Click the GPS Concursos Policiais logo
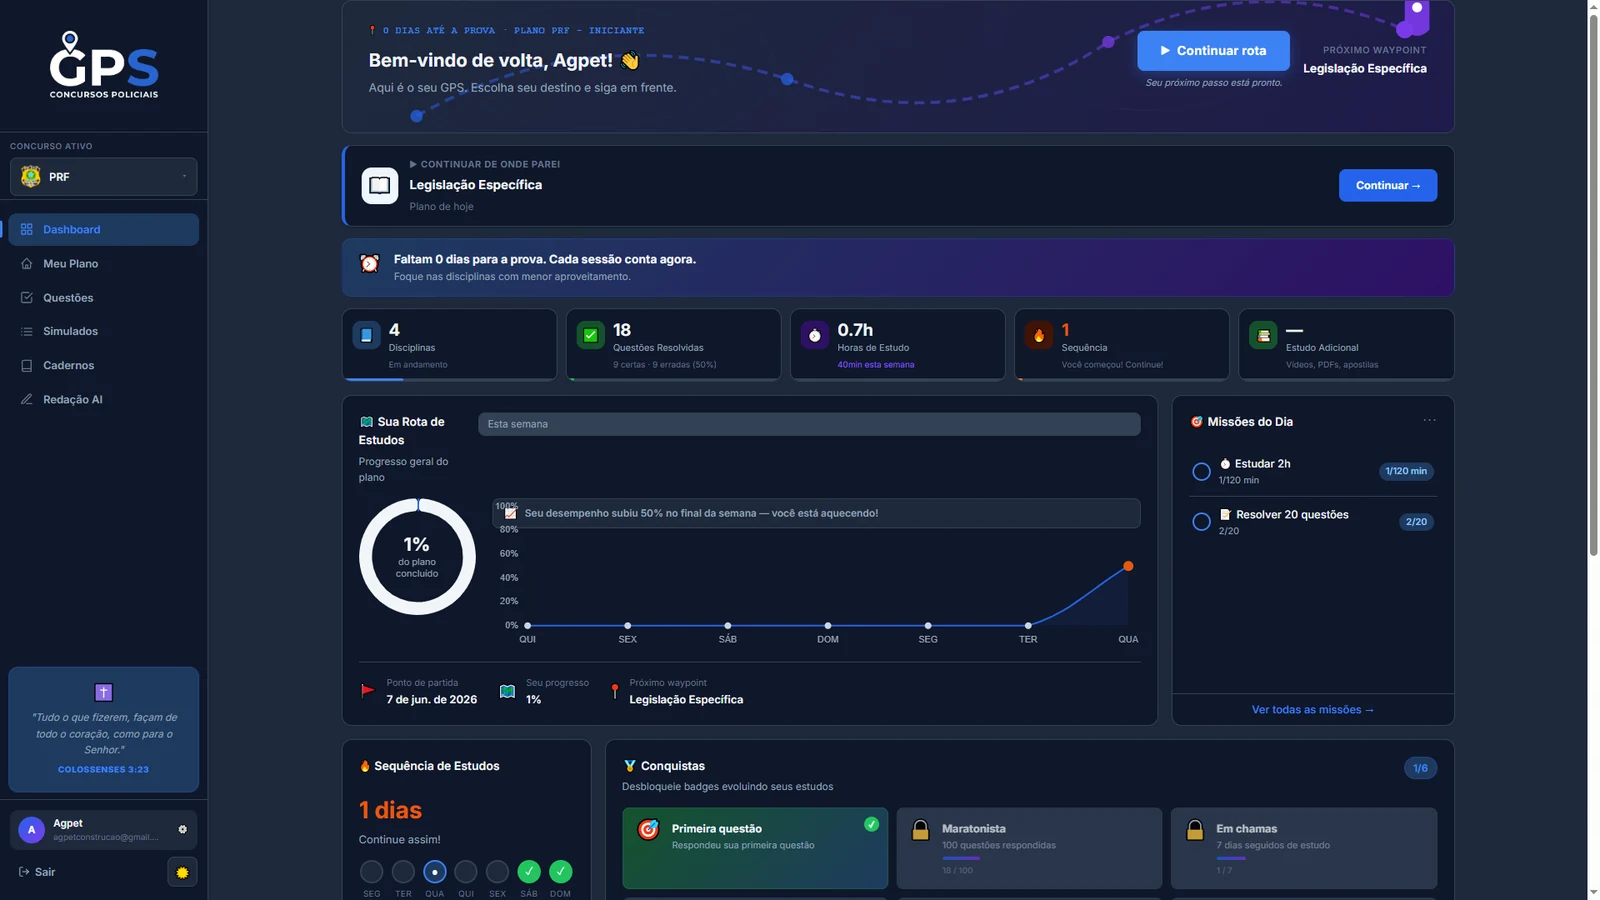Screen dimensions: 1600x900 104,65
